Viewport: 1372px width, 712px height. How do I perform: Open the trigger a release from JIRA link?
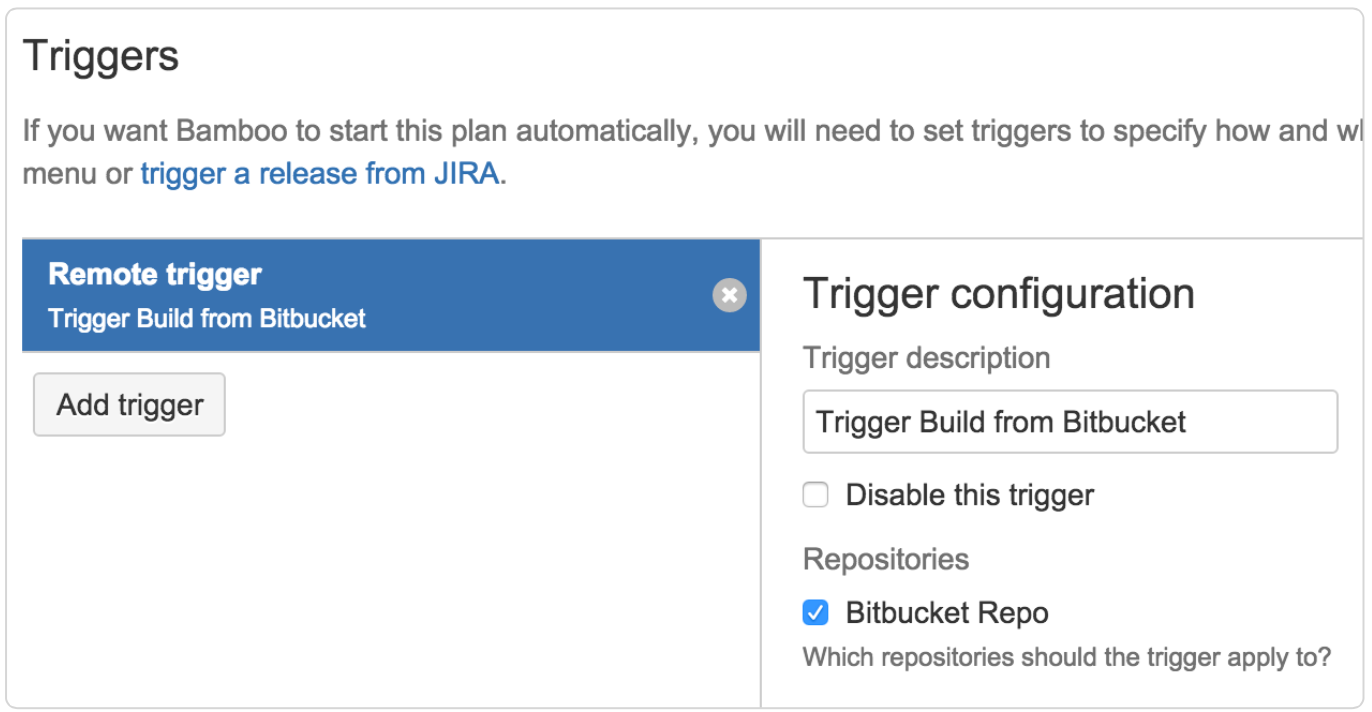(x=320, y=174)
